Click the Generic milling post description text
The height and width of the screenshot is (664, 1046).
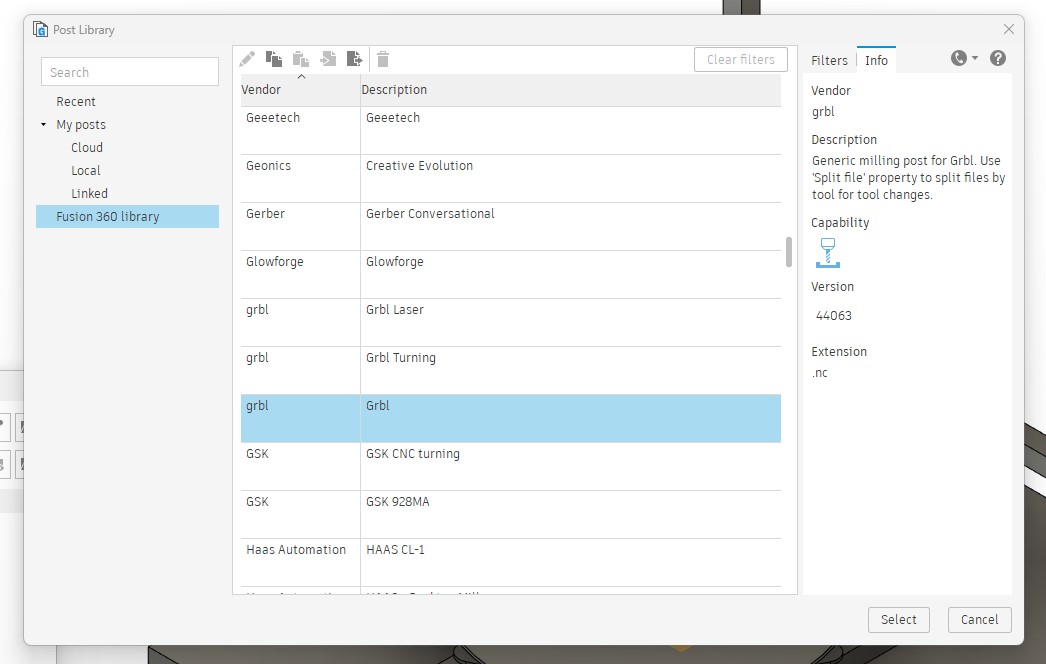tap(909, 178)
